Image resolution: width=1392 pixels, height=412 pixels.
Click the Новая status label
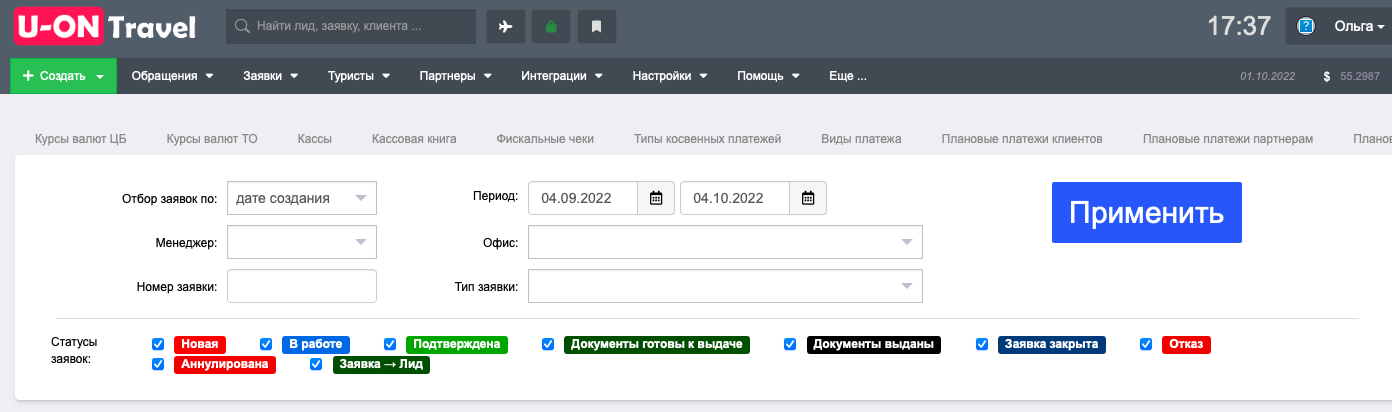[200, 344]
